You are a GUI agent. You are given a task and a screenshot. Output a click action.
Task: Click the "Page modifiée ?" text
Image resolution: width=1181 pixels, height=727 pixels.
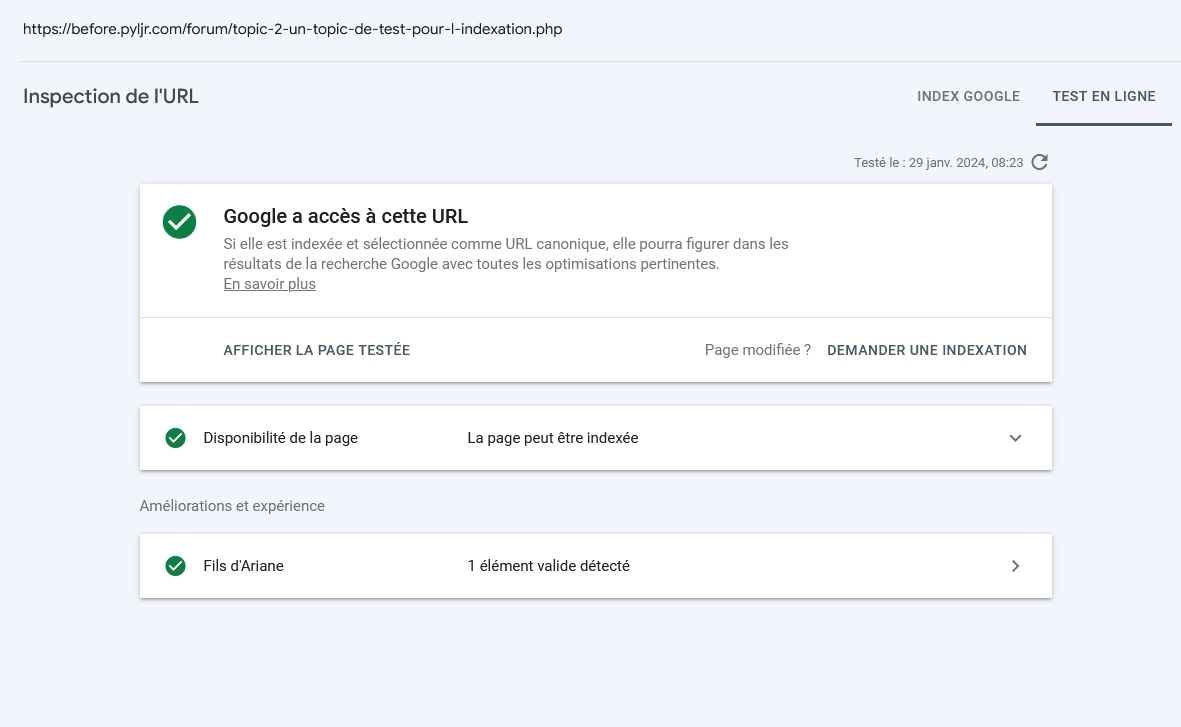[x=757, y=350]
